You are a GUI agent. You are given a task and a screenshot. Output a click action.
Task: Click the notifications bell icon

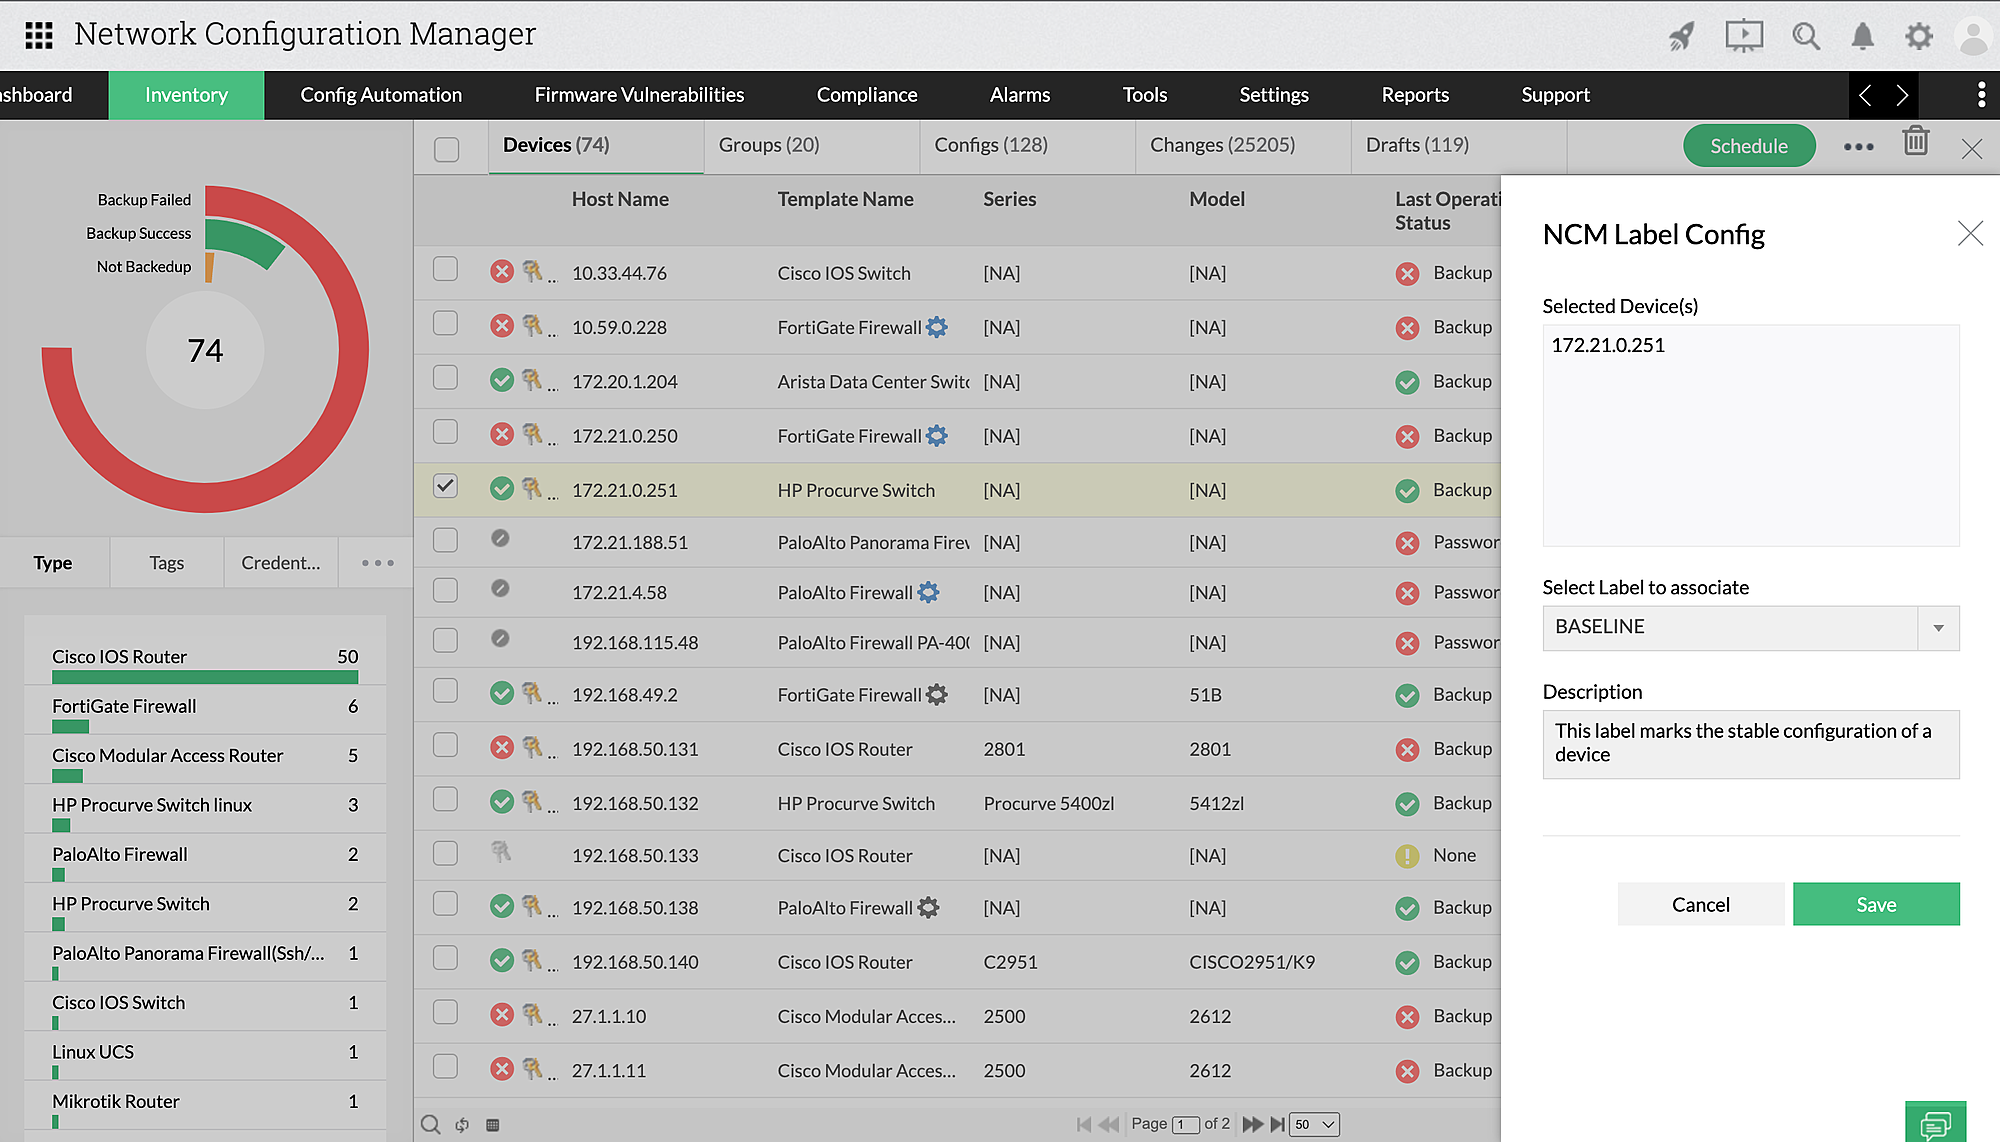(1862, 37)
